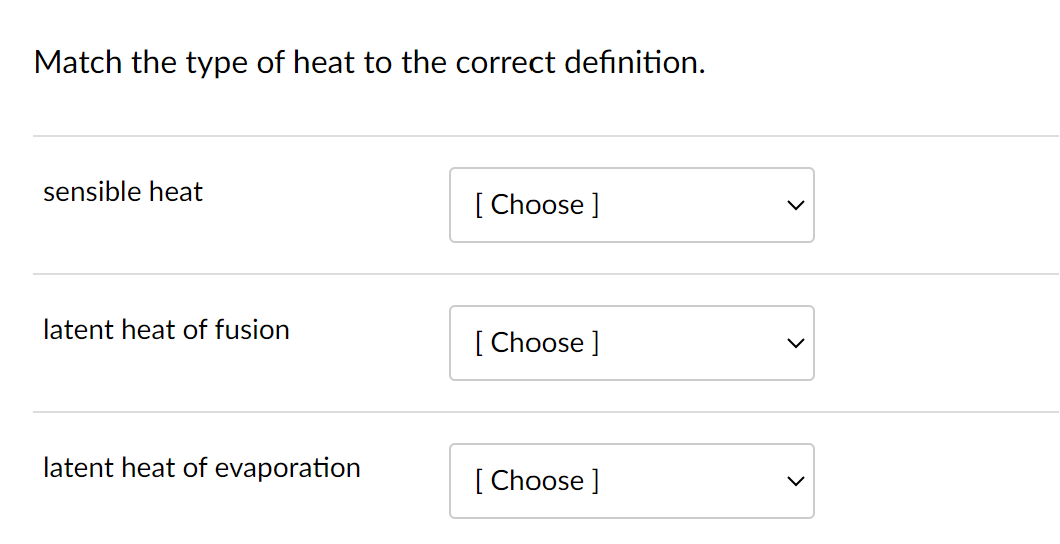Click "[ Choose ]" placeholder beside latent heat of fusion

[537, 343]
